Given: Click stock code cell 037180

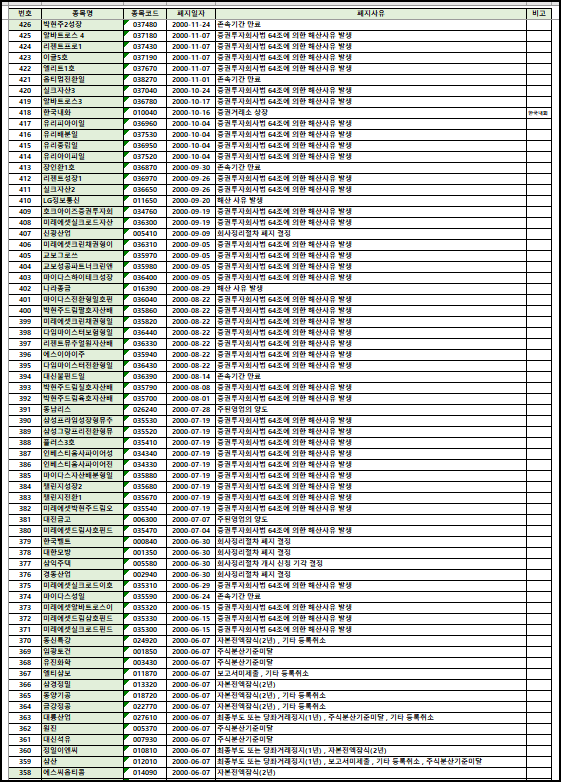Looking at the screenshot, I should pos(145,35).
